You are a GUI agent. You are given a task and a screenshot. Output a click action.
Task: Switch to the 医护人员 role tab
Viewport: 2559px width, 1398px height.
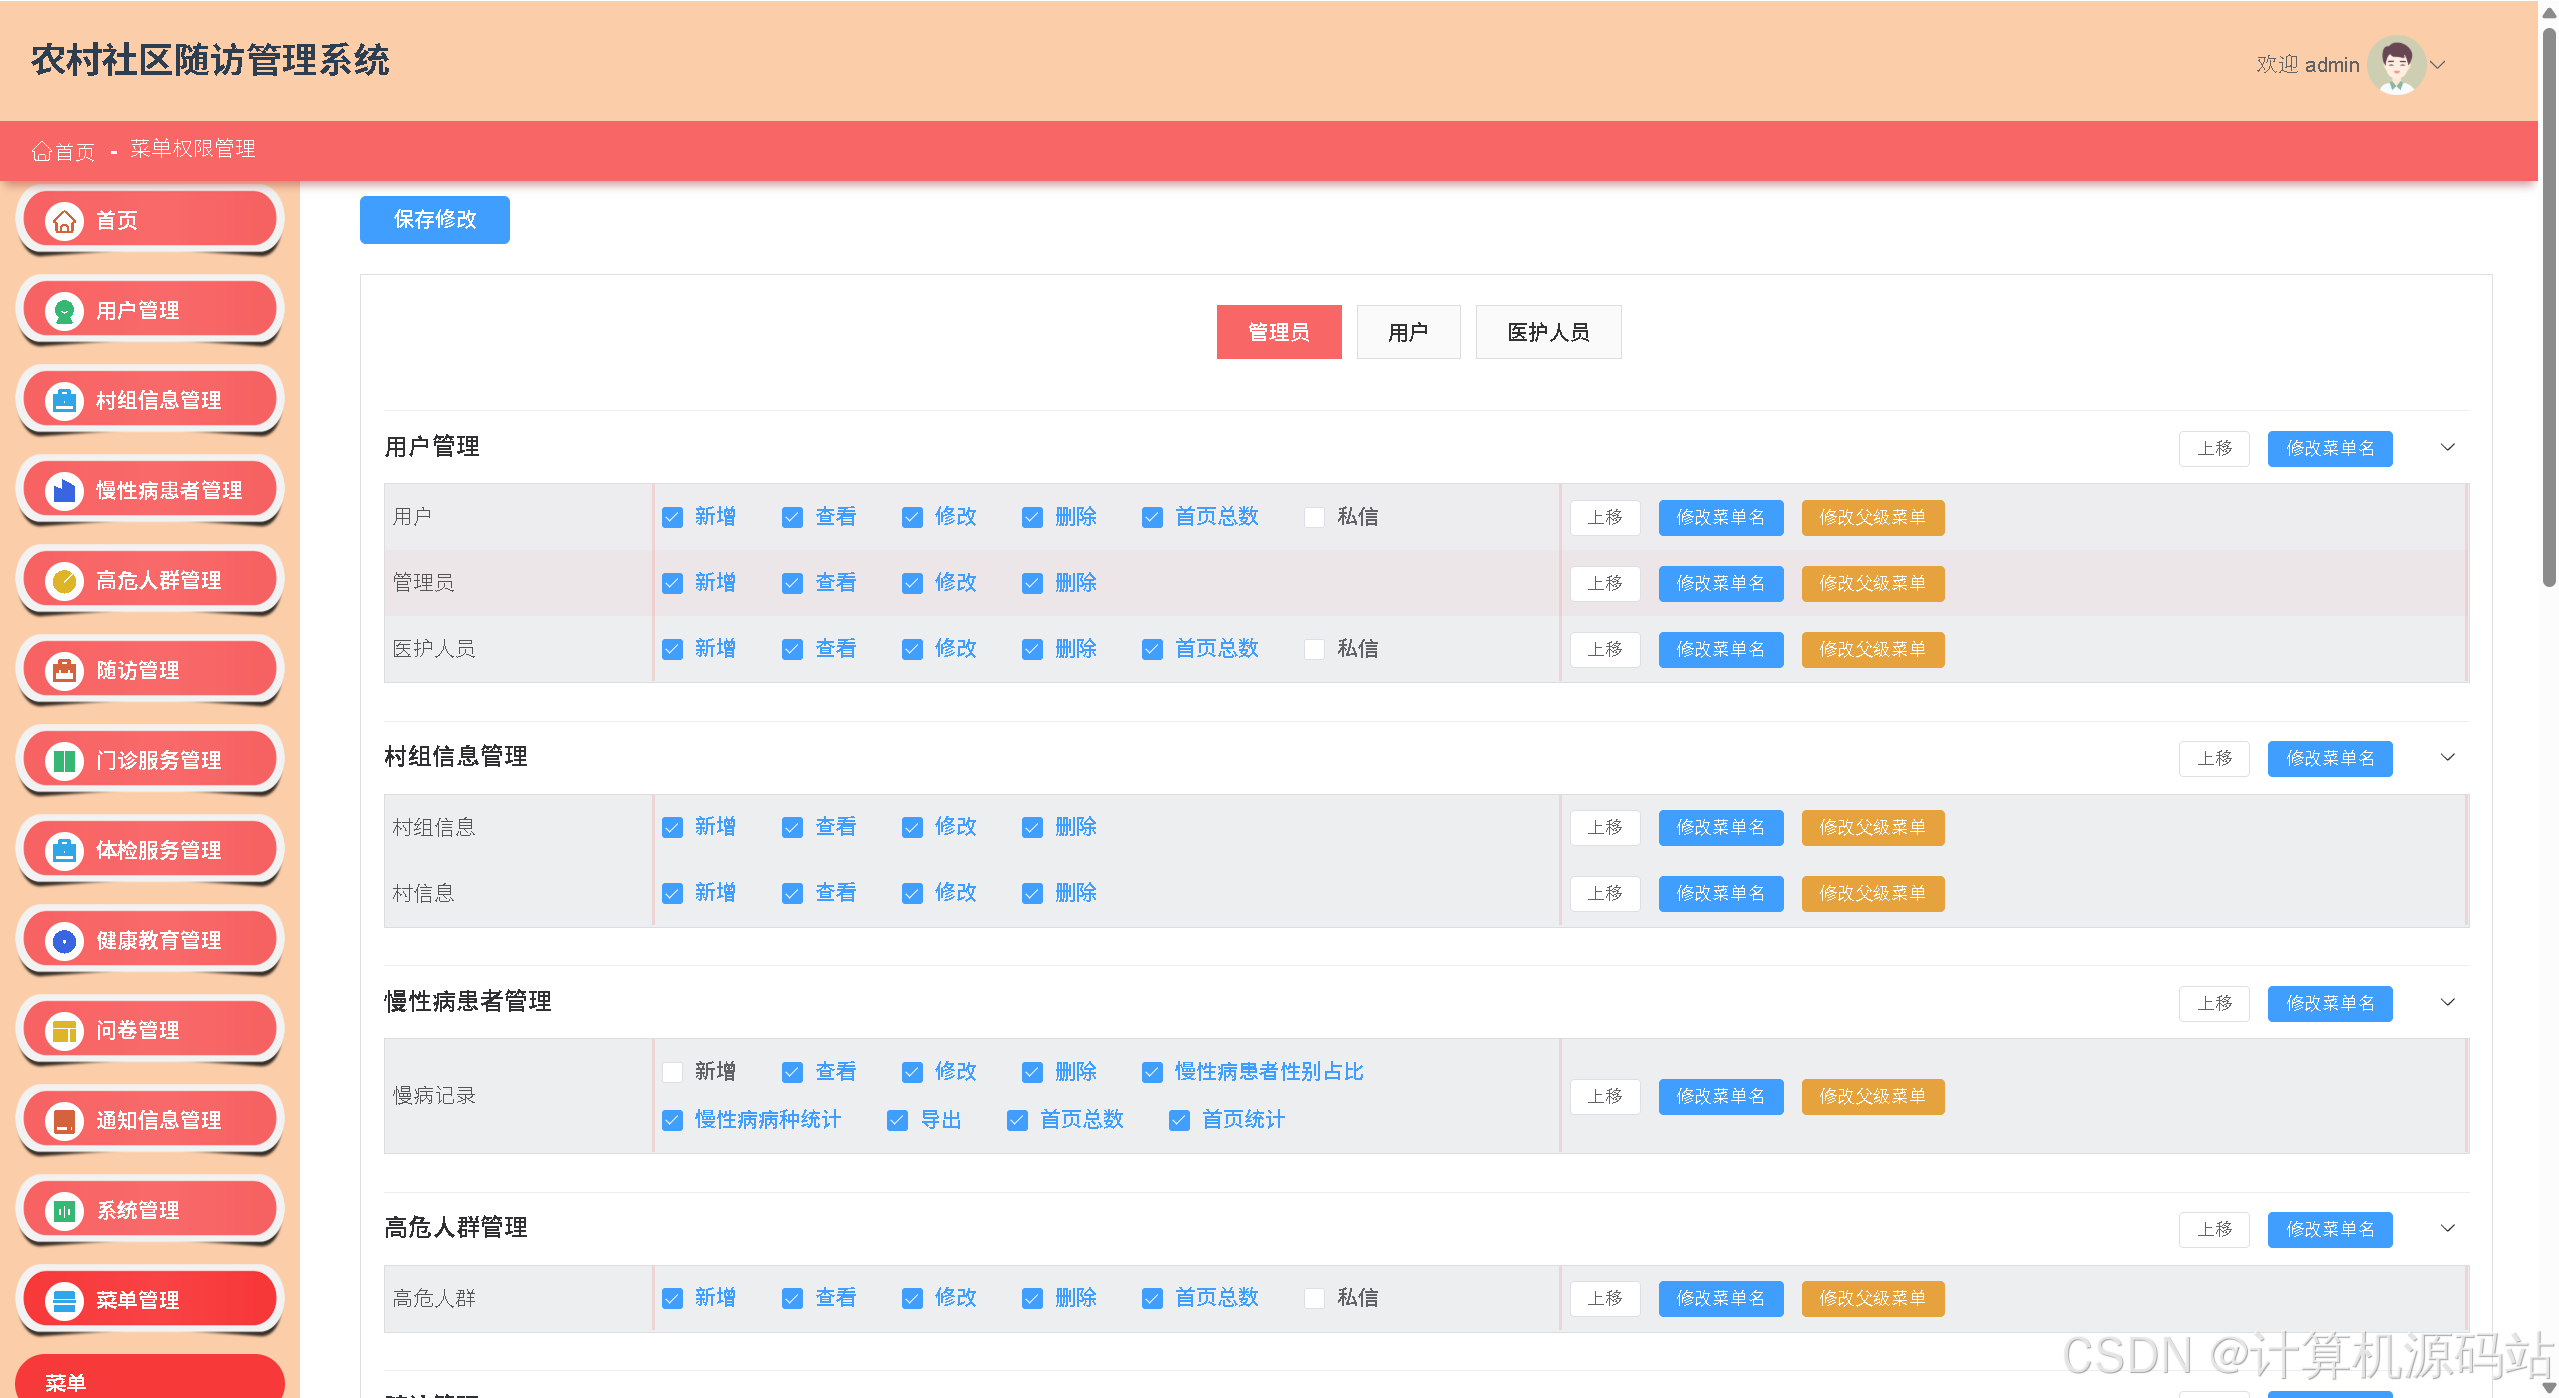tap(1548, 332)
